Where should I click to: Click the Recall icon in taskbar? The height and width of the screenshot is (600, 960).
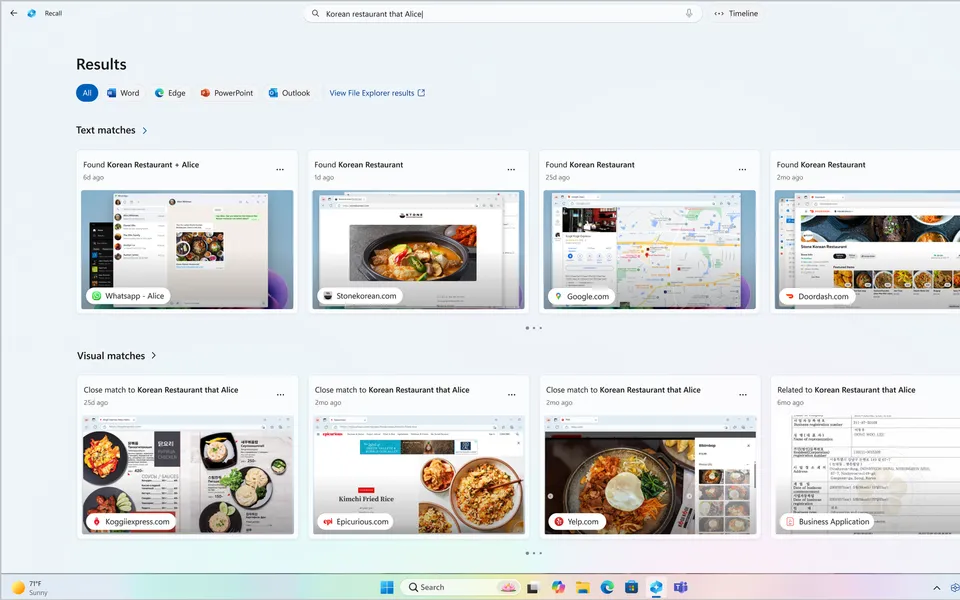point(656,587)
